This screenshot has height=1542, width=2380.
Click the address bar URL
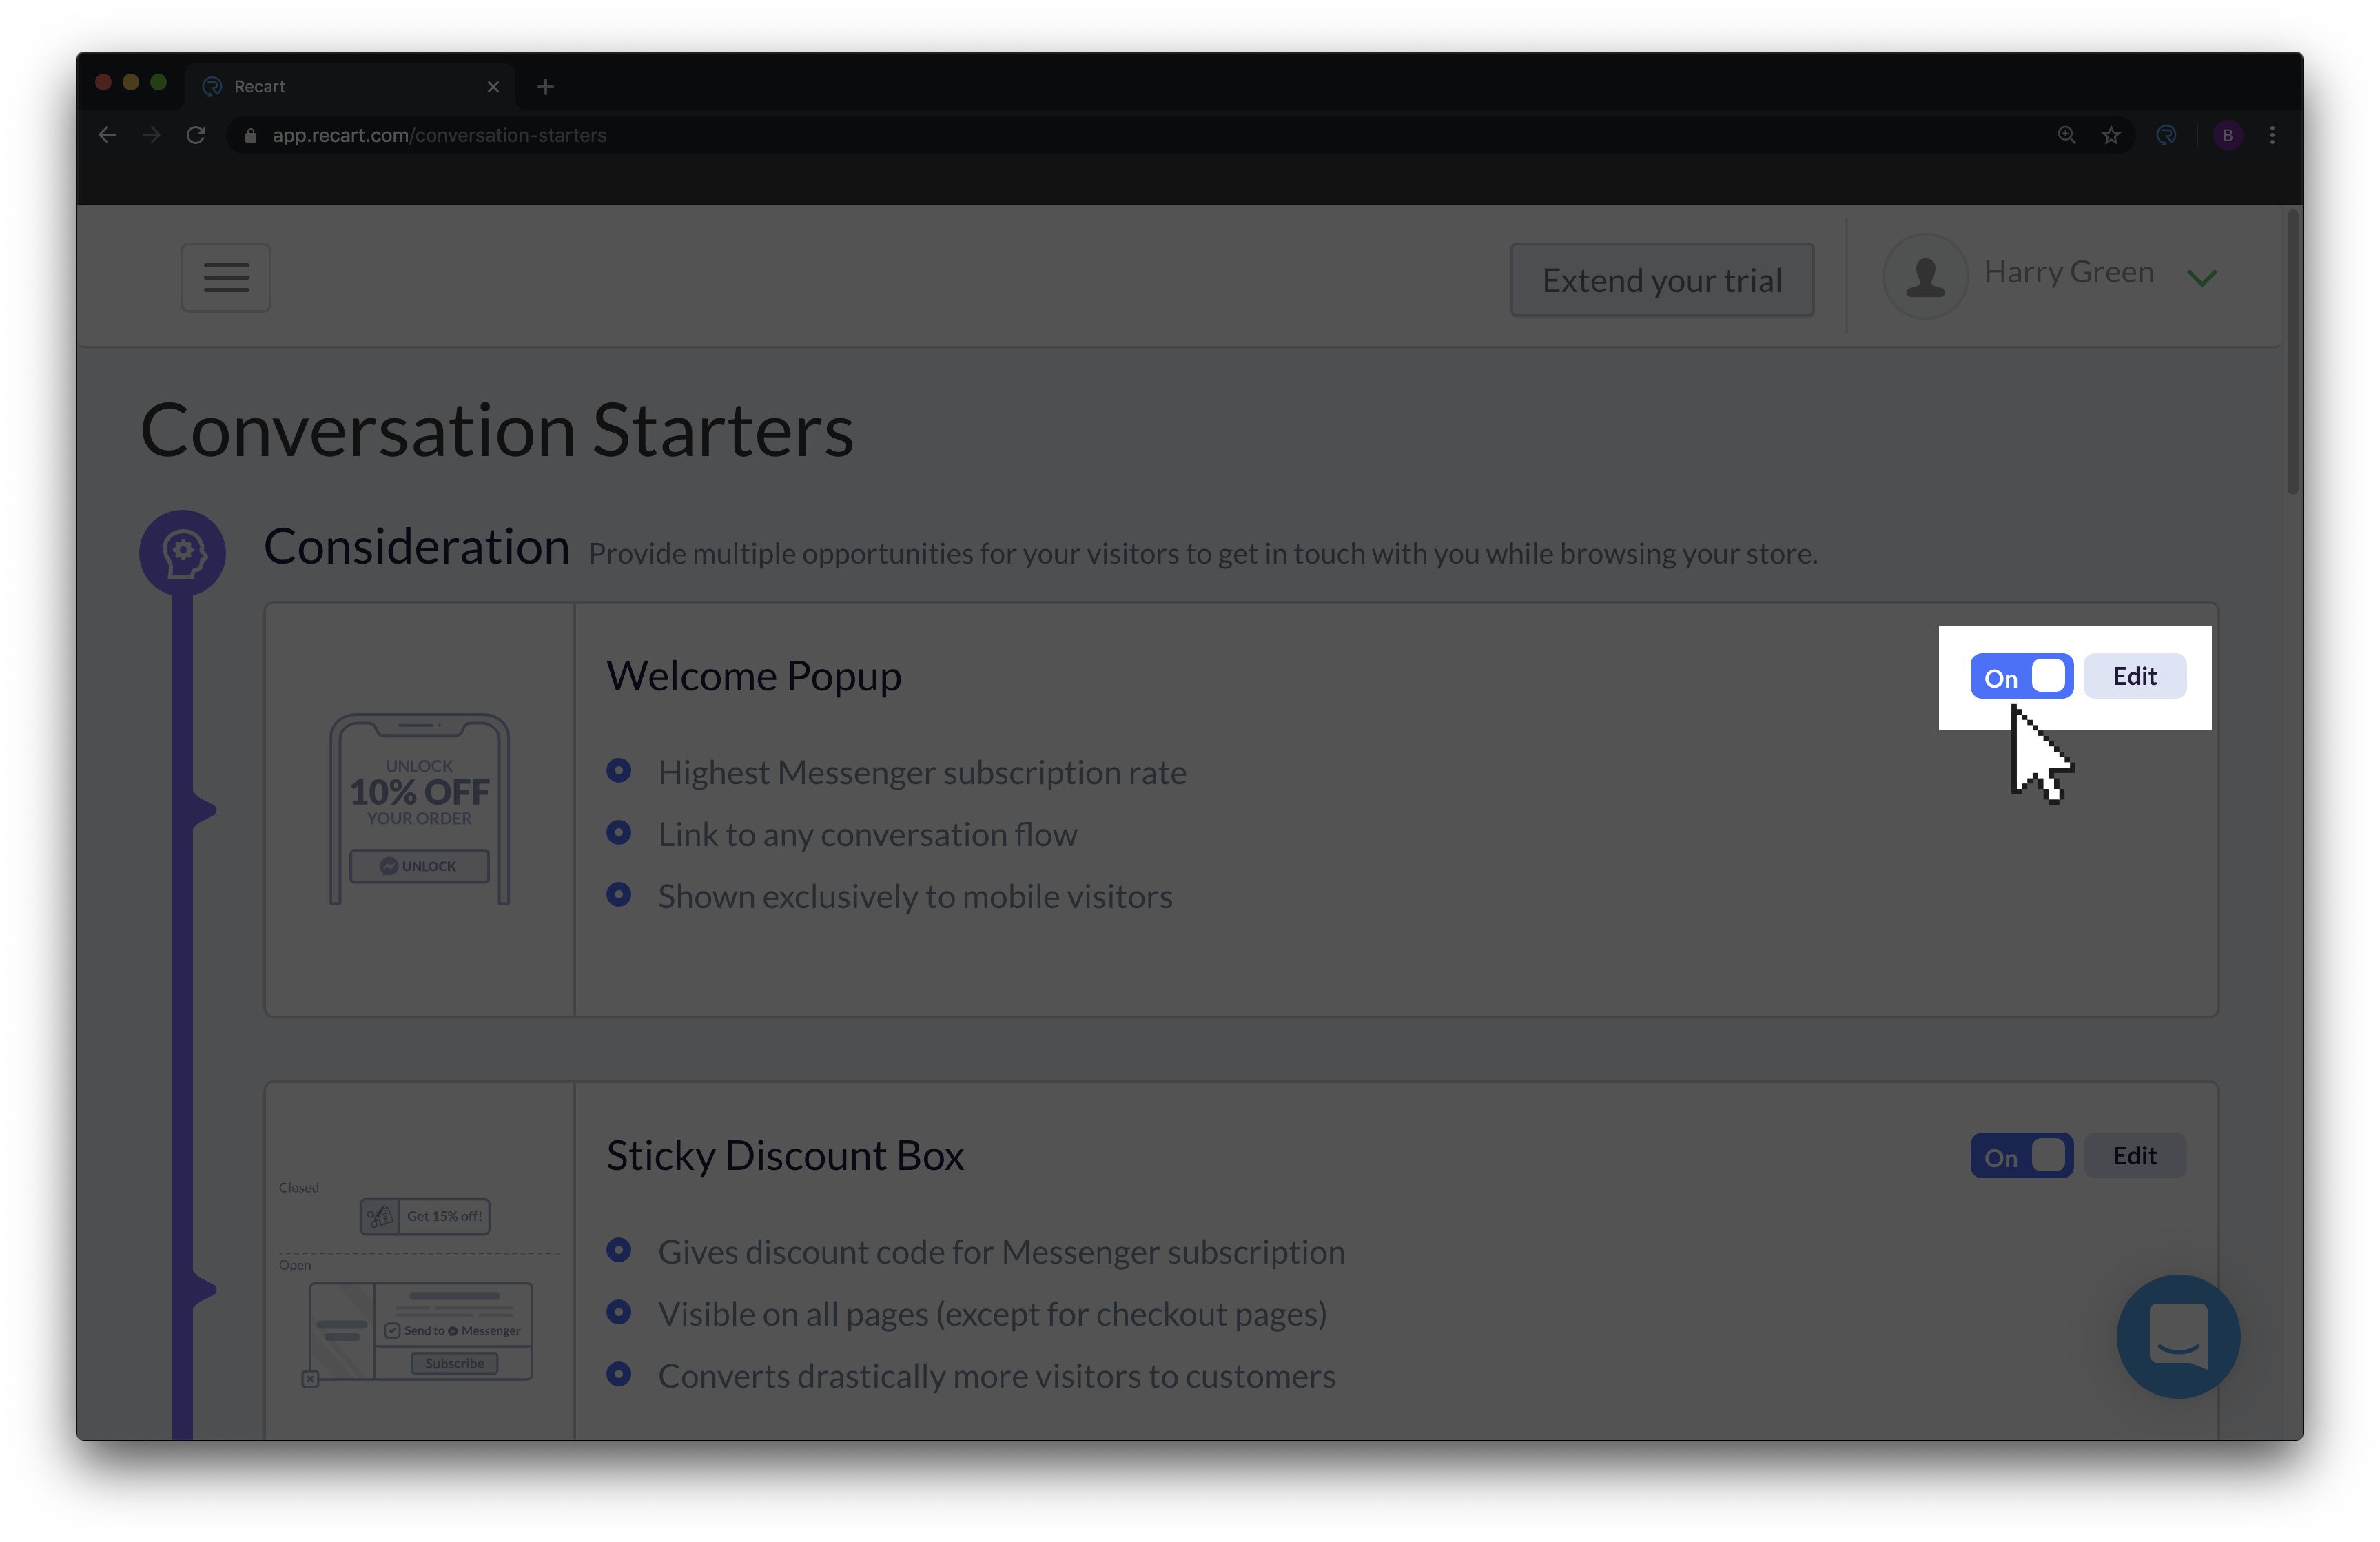pos(439,135)
